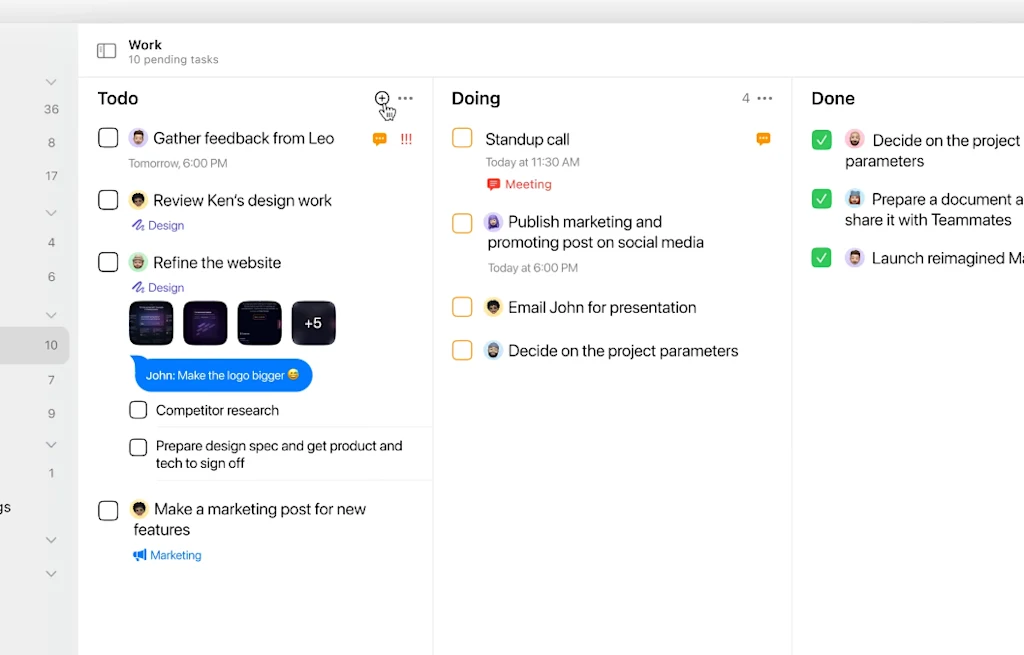This screenshot has width=1024, height=655.
Task: Click the plus icon to add a Todo task
Action: click(x=382, y=99)
